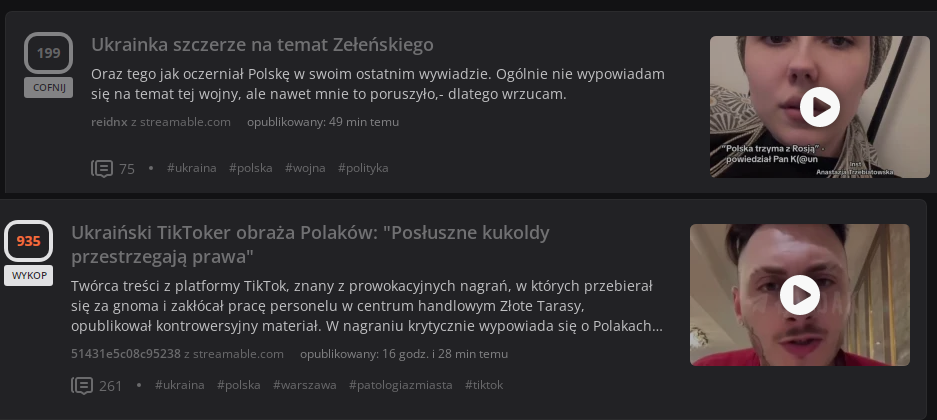Select #polityka tag
Screen dimensions: 937x420
tap(363, 168)
